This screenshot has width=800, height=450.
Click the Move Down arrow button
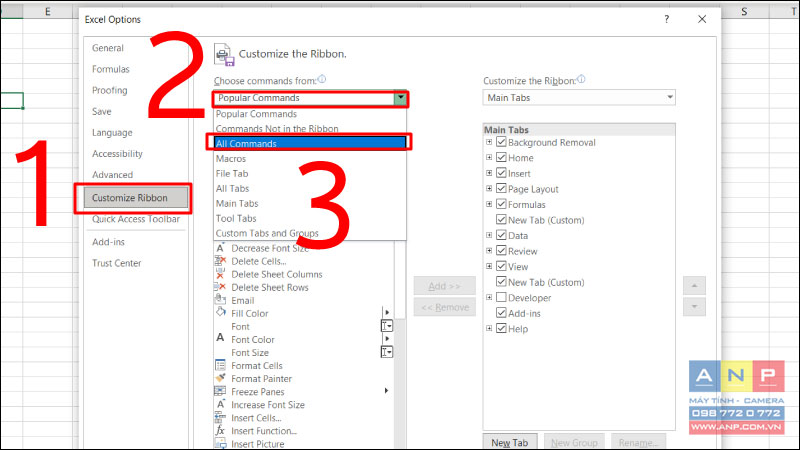tap(694, 307)
